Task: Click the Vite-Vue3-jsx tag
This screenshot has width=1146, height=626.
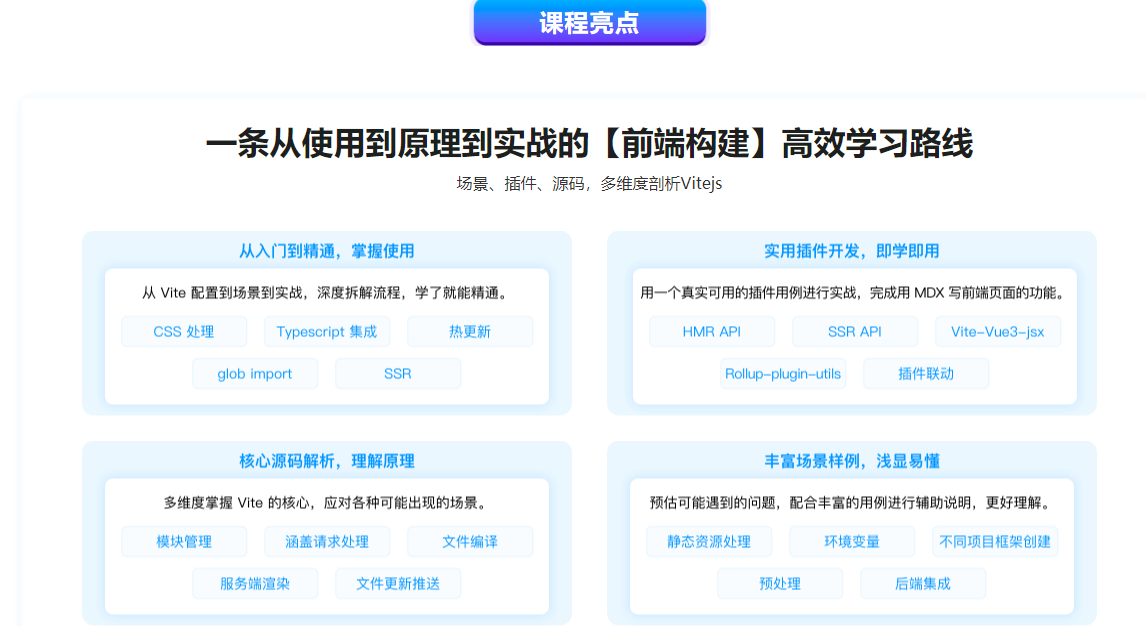Action: point(997,331)
